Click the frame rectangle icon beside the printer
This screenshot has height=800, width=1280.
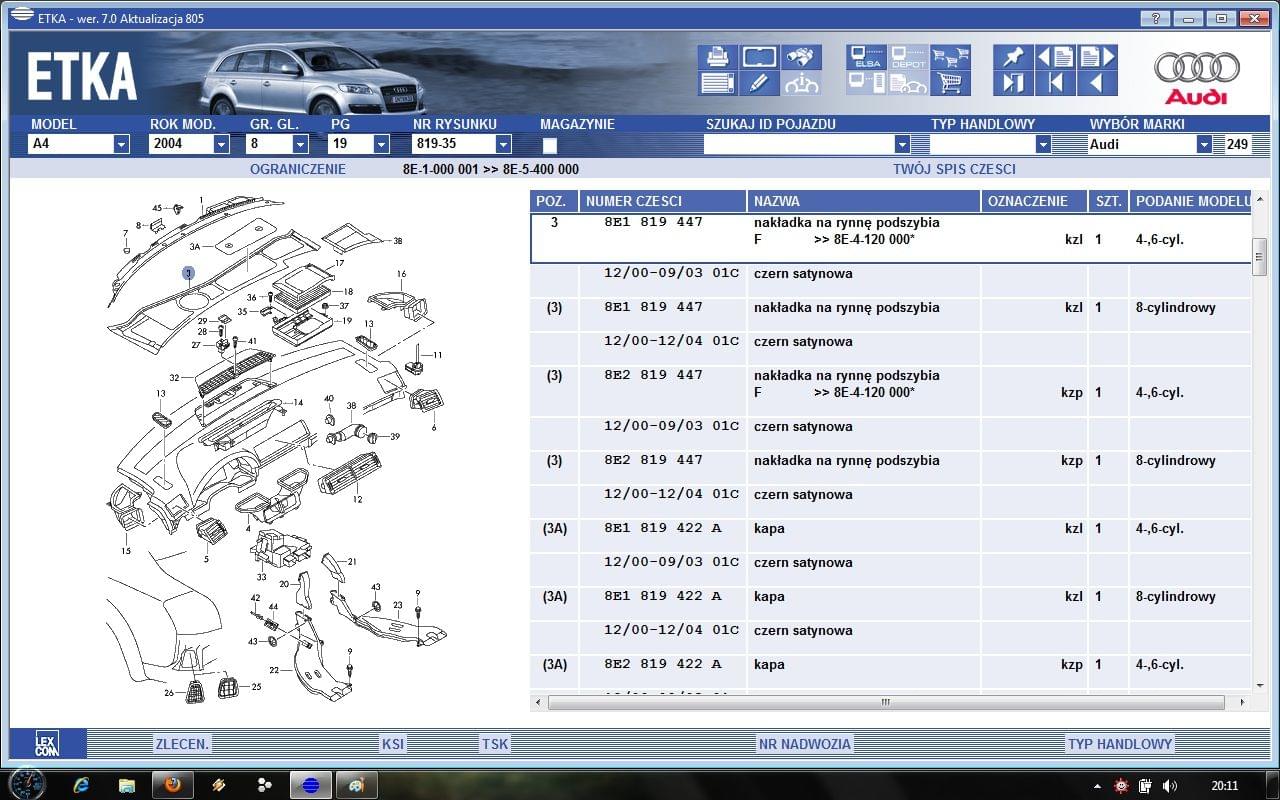point(759,57)
